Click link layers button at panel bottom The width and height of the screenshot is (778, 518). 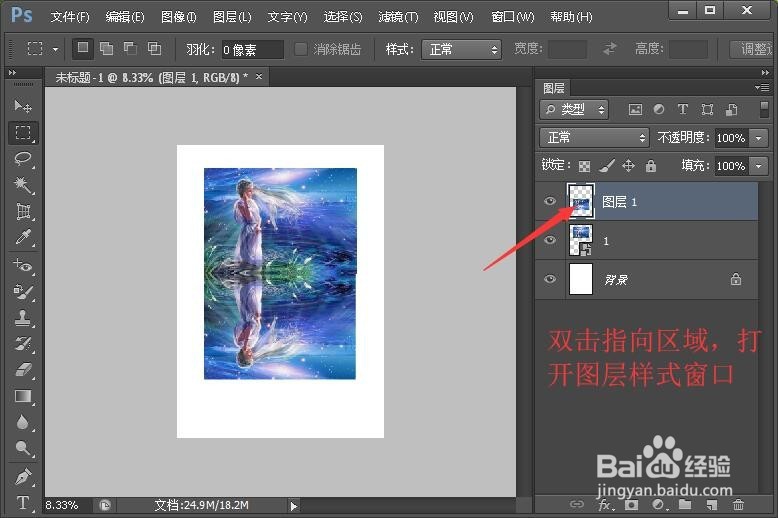pyautogui.click(x=577, y=505)
